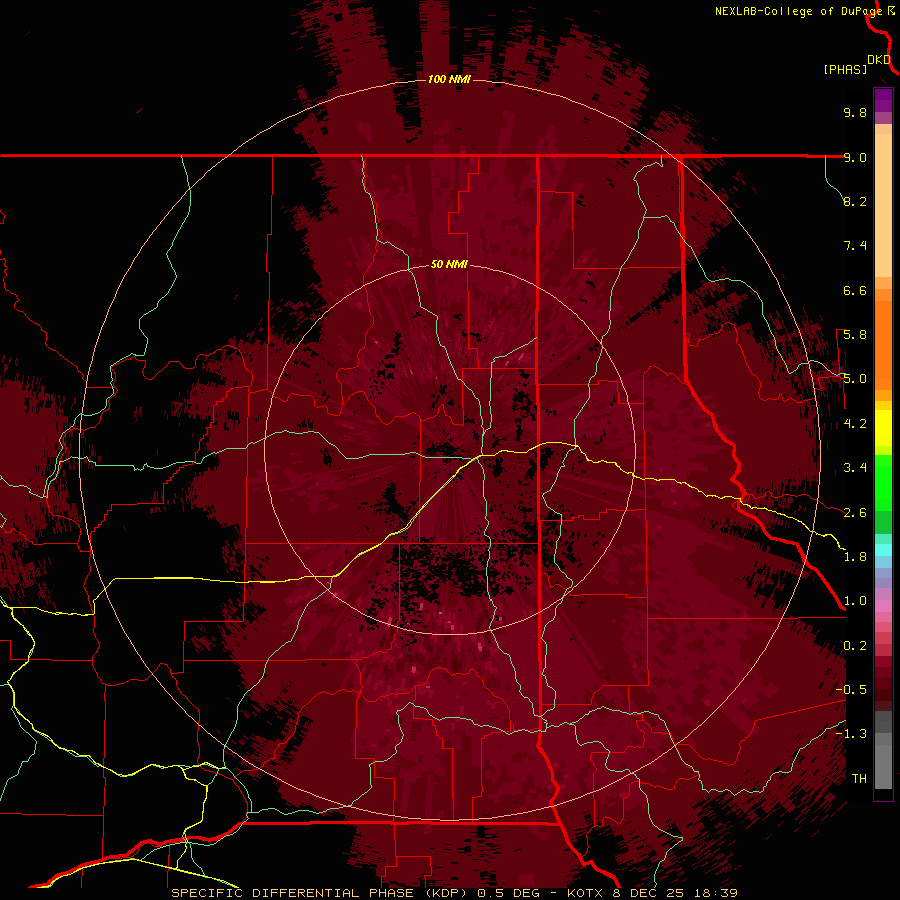Viewport: 900px width, 900px height.
Task: Click the 0.2 legend value
Action: 855,646
